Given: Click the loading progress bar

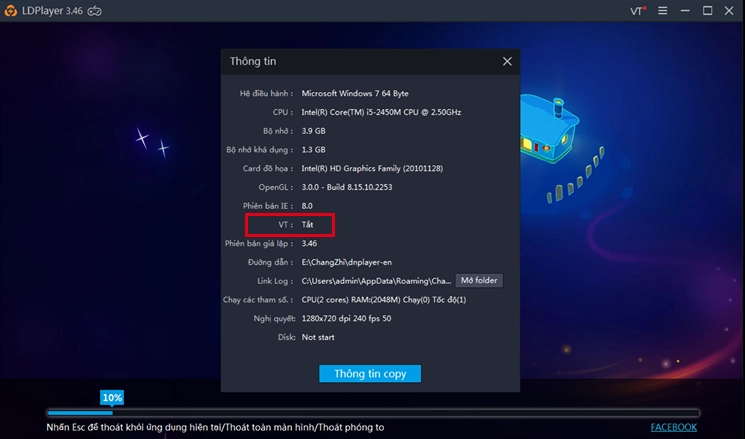Looking at the screenshot, I should (x=372, y=412).
